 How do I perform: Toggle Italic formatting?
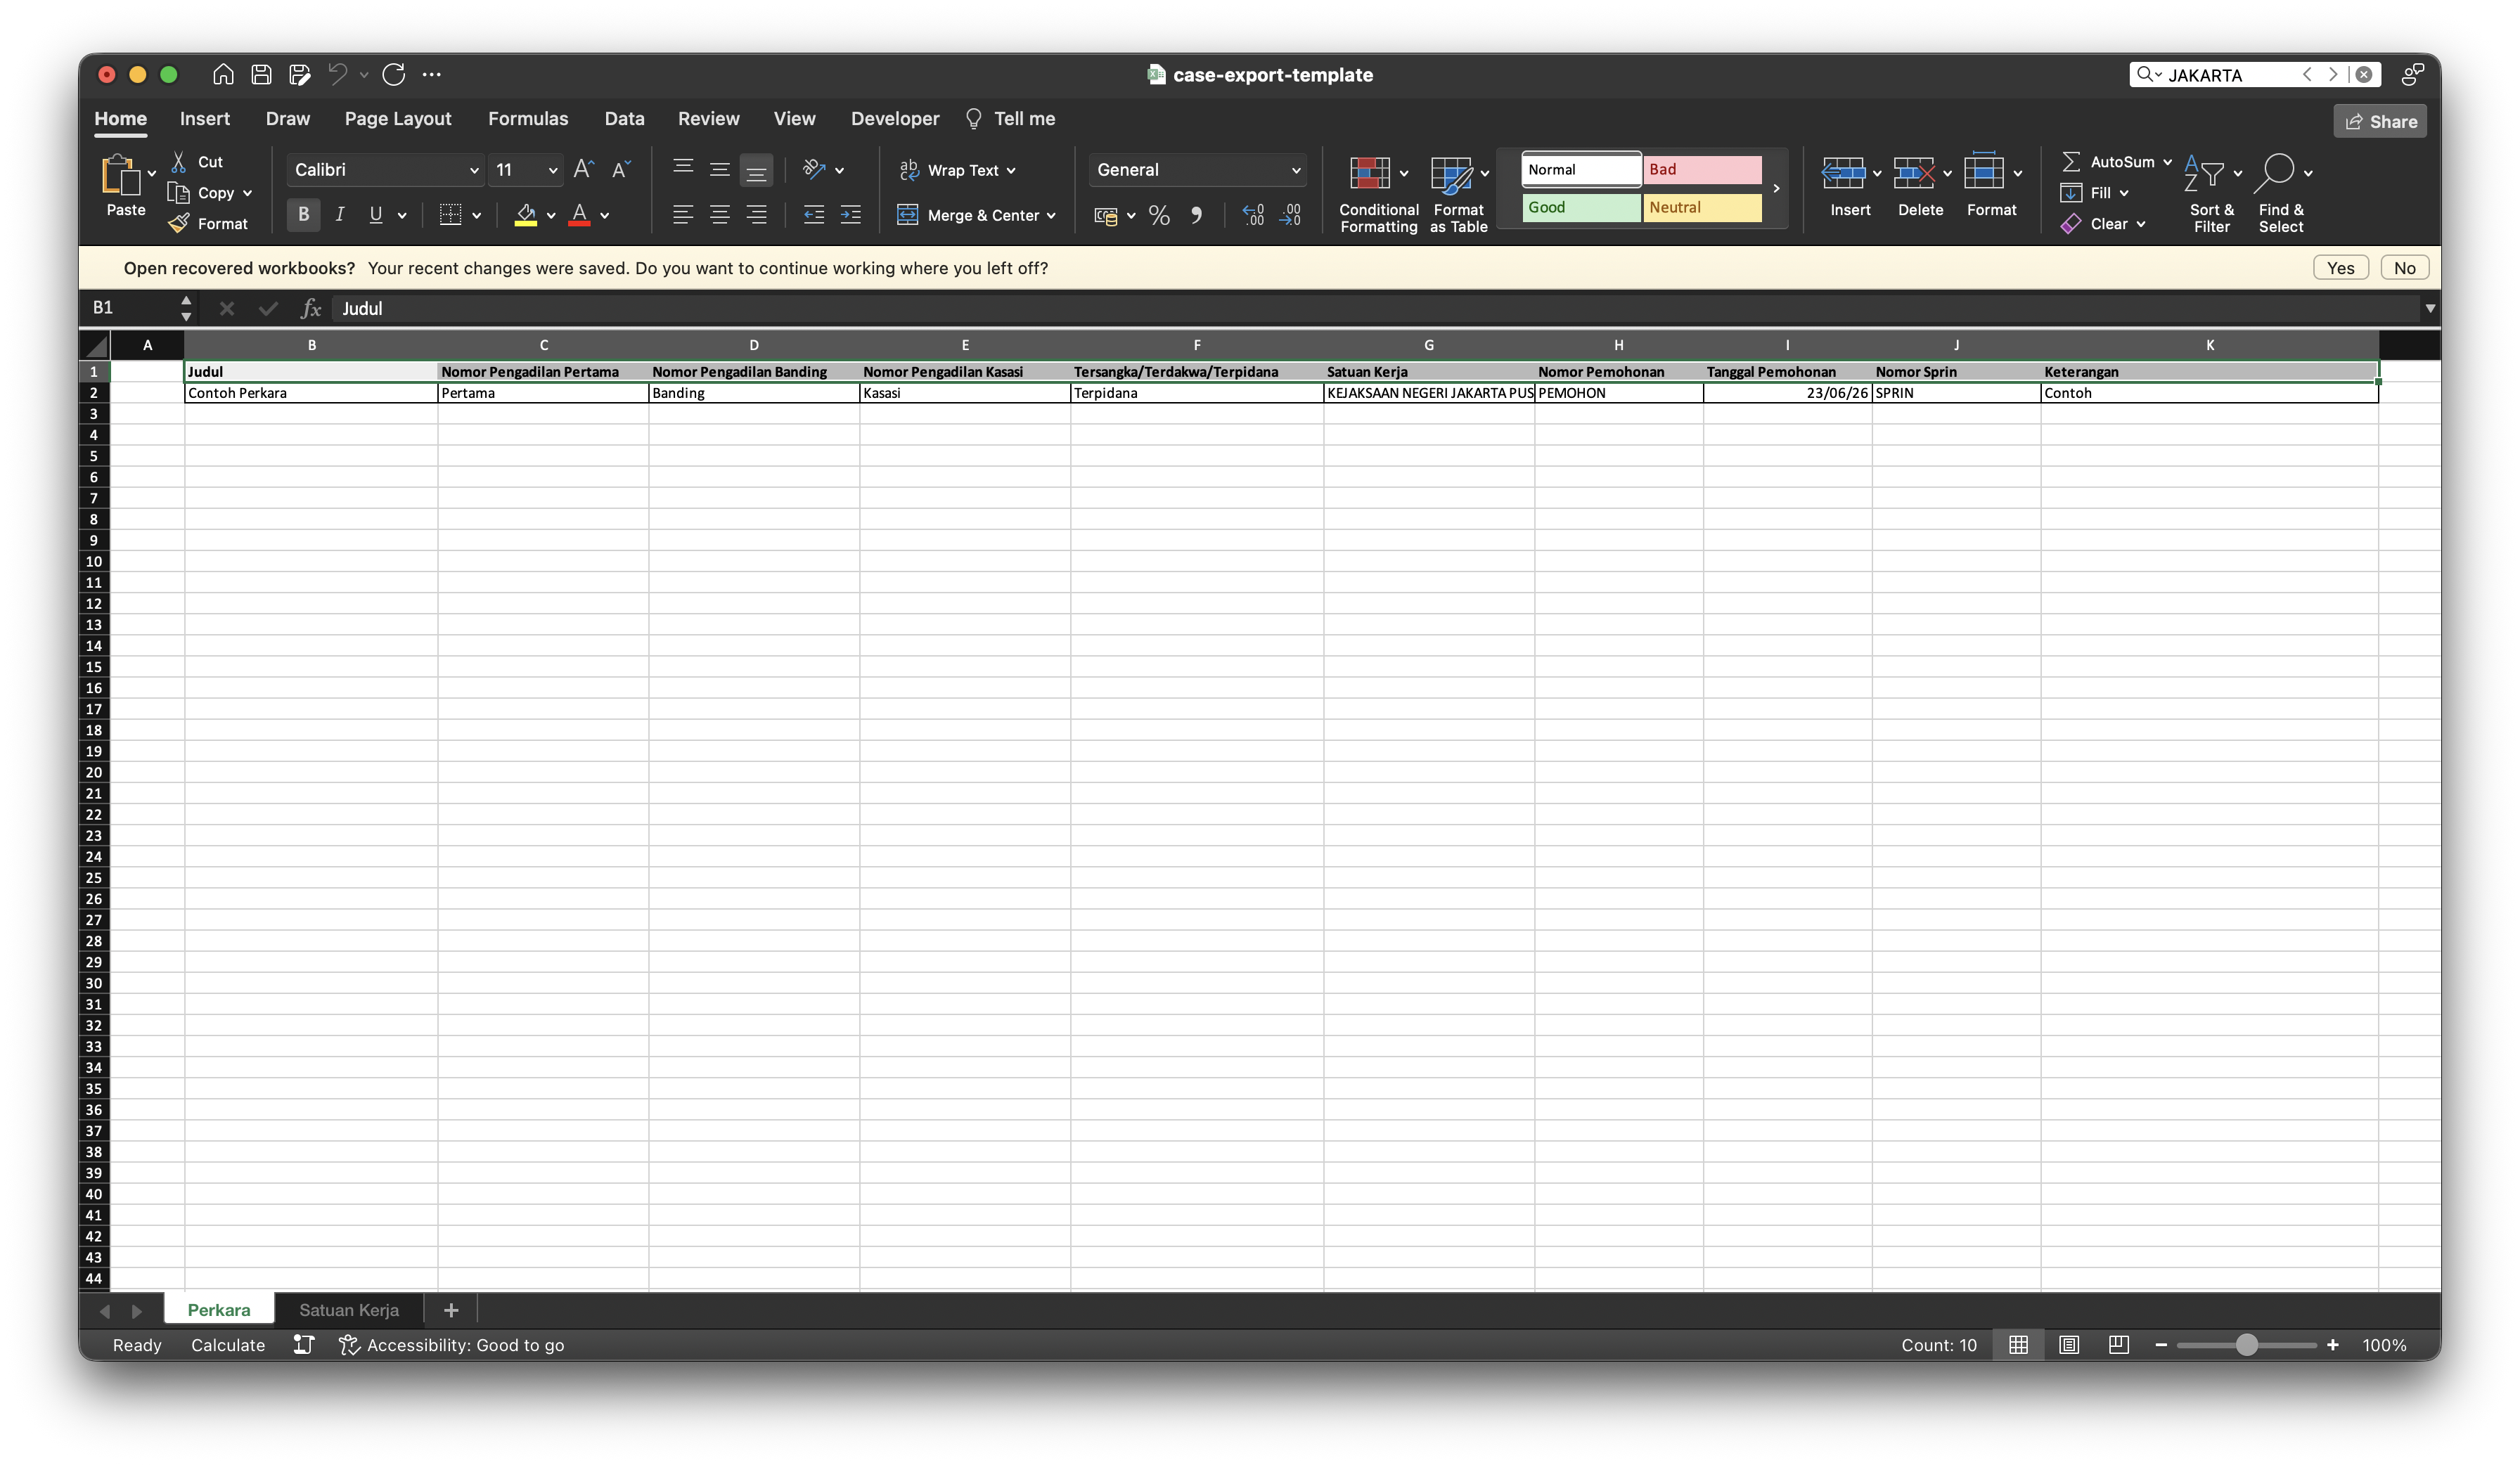tap(340, 215)
